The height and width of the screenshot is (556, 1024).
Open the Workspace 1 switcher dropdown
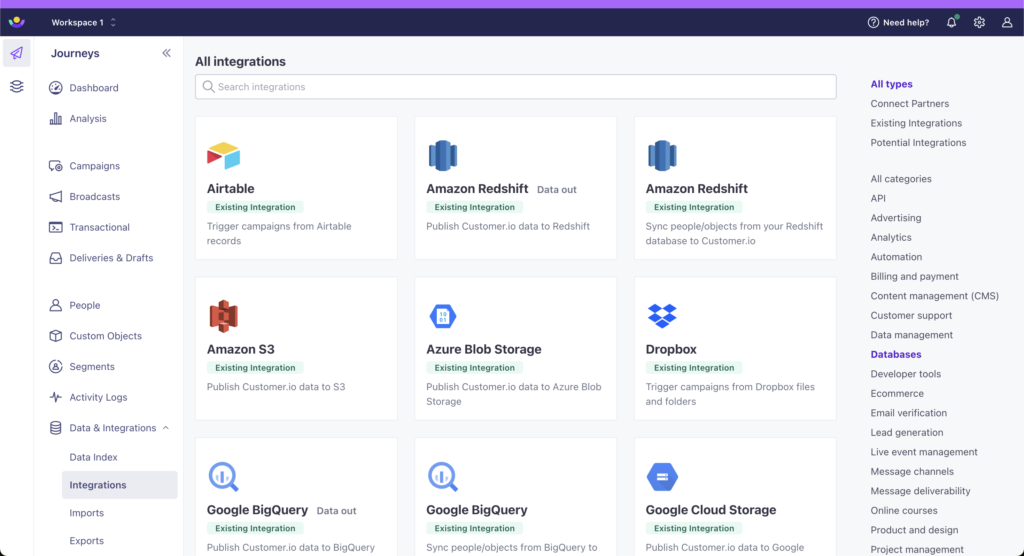tap(84, 22)
